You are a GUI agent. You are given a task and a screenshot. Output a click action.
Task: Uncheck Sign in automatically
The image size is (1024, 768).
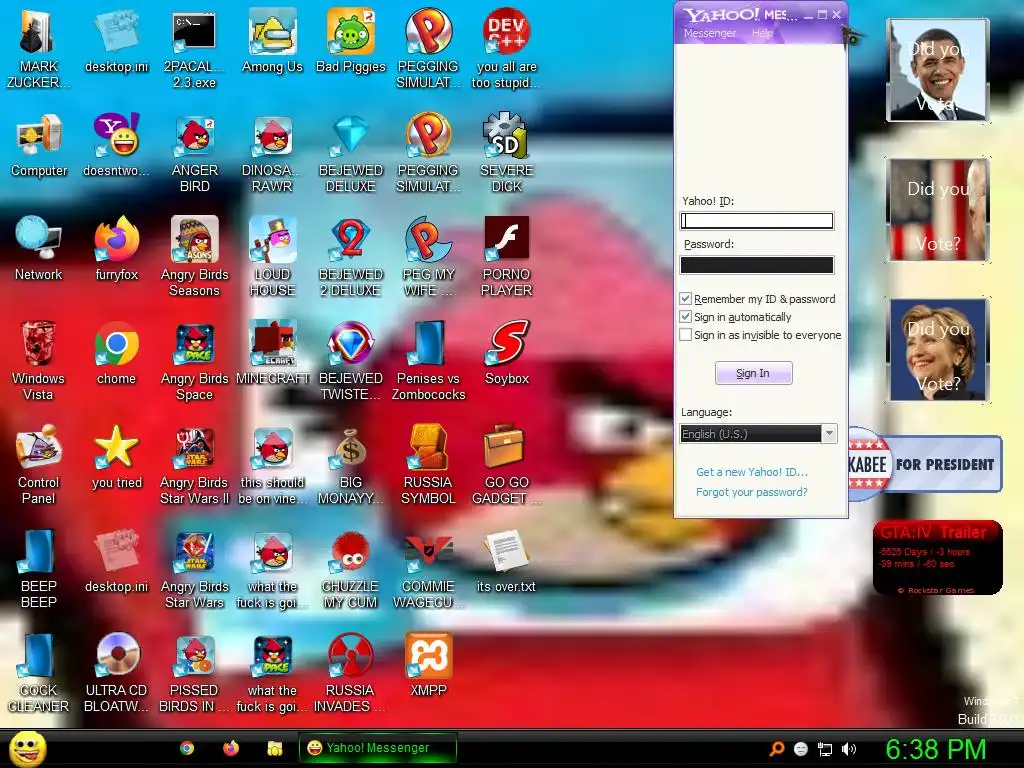pyautogui.click(x=686, y=317)
